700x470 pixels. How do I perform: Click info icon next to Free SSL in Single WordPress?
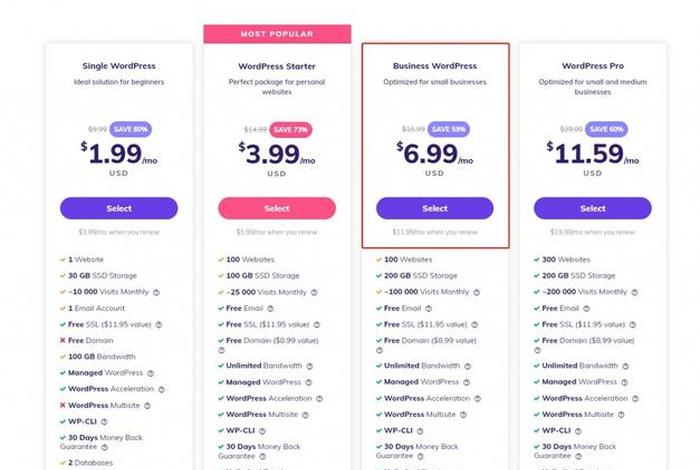159,325
